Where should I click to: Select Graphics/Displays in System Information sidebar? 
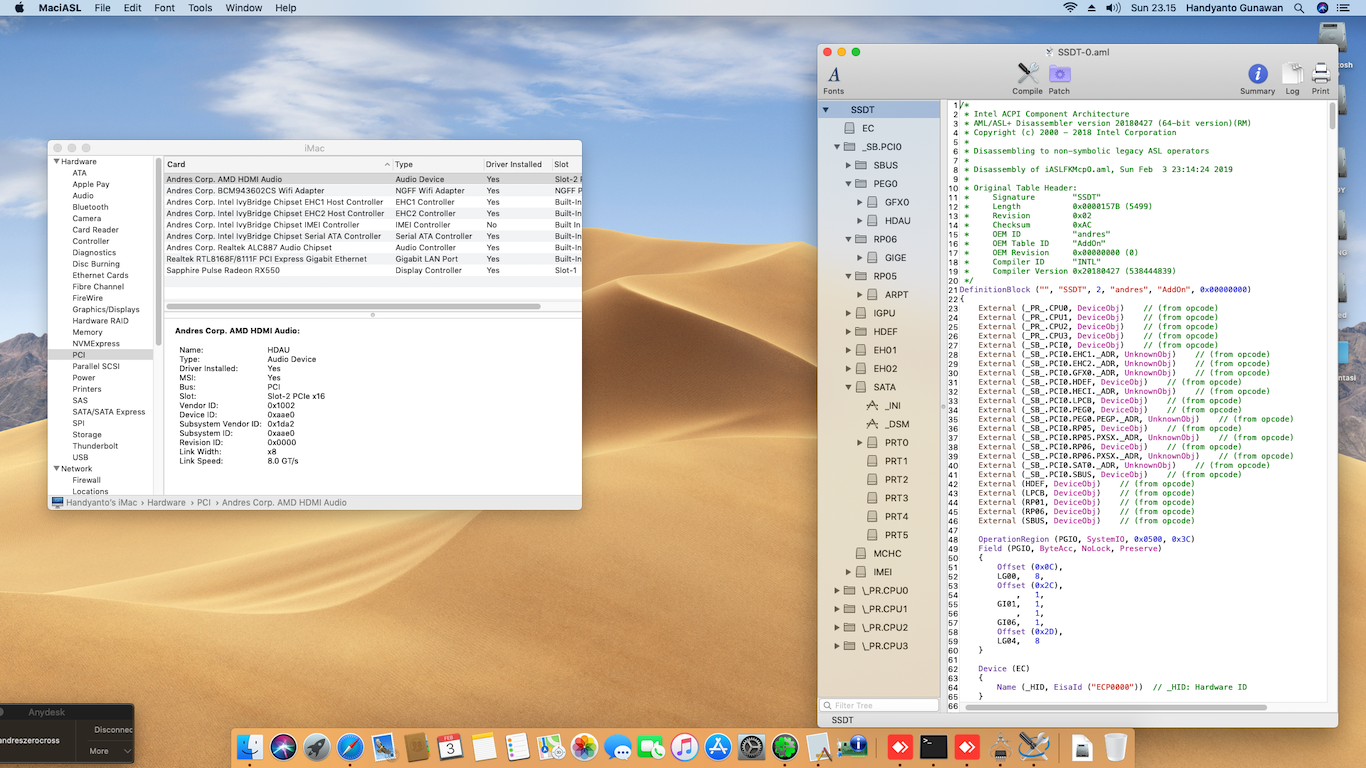tap(106, 309)
